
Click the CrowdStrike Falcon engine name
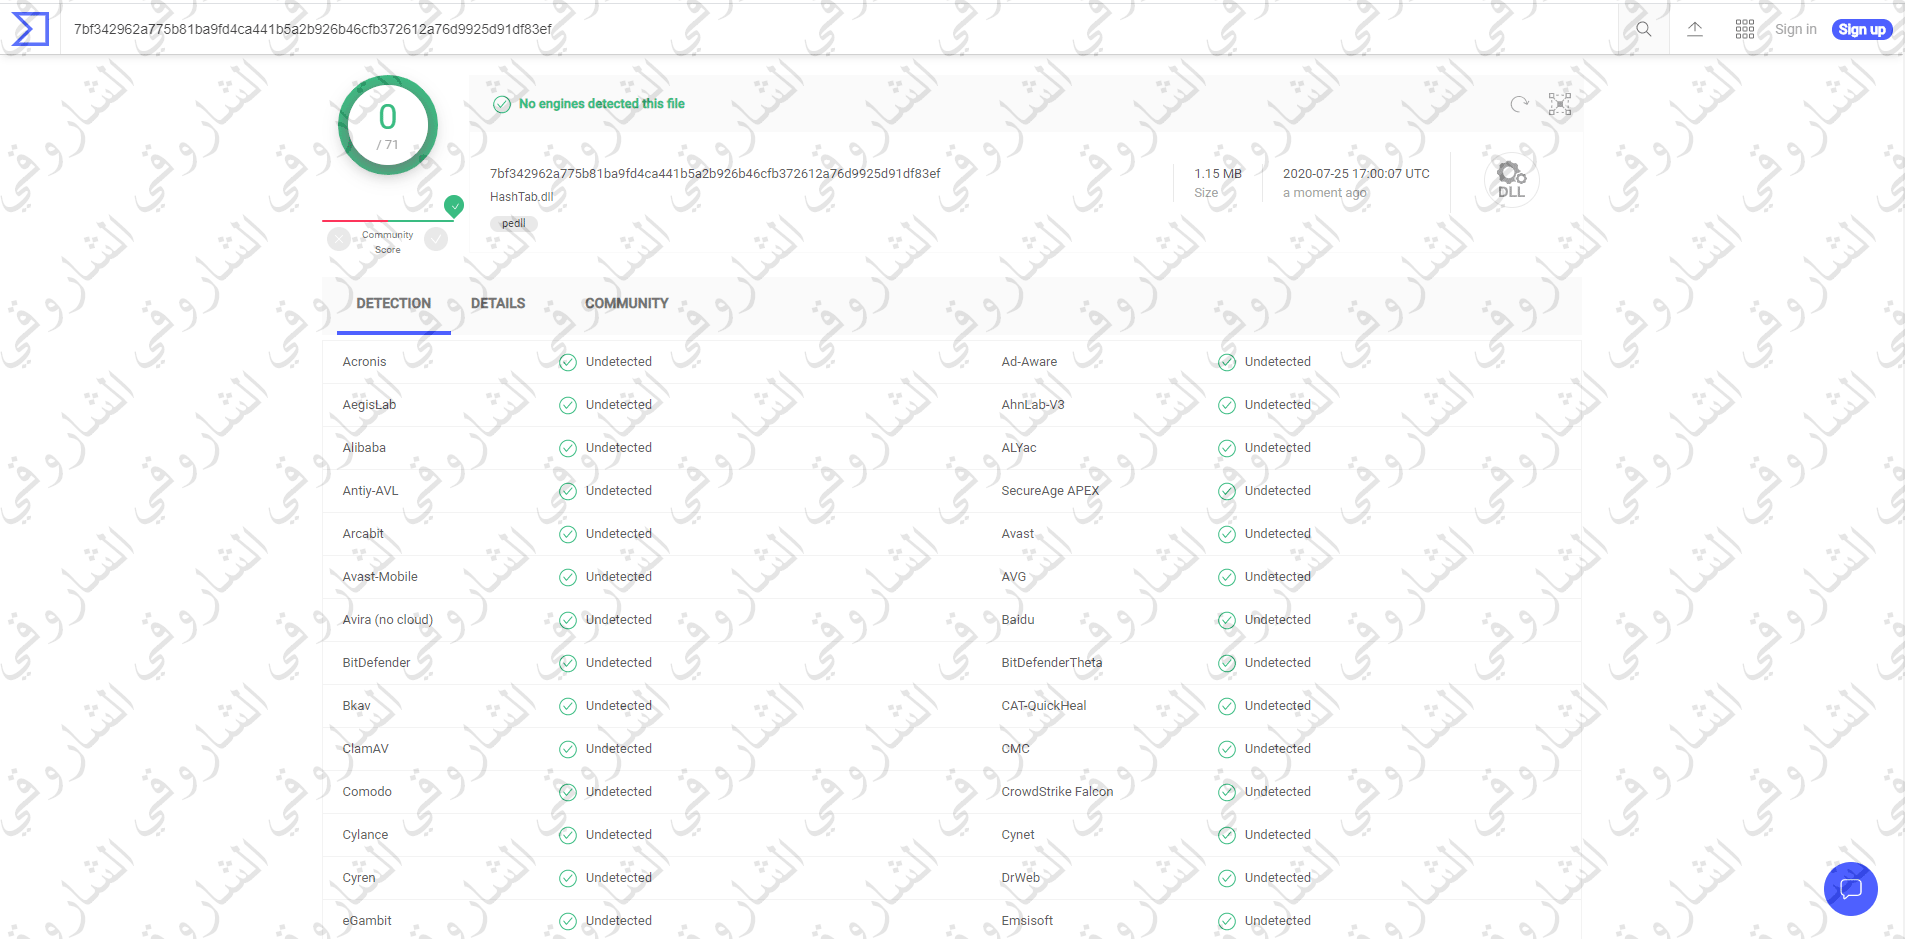coord(1057,792)
